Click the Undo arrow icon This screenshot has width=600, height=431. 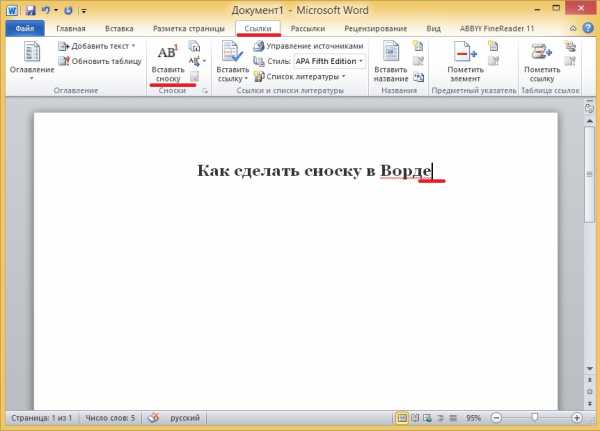[x=46, y=10]
